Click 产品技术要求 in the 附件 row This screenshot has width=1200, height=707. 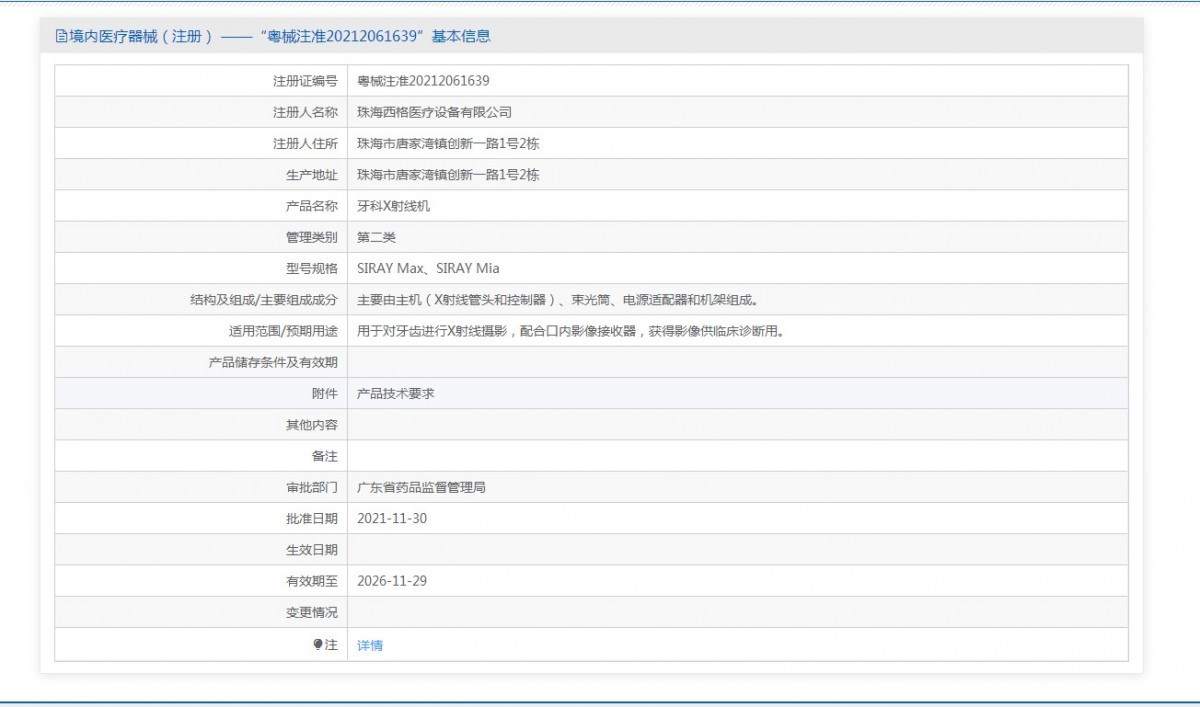(395, 393)
